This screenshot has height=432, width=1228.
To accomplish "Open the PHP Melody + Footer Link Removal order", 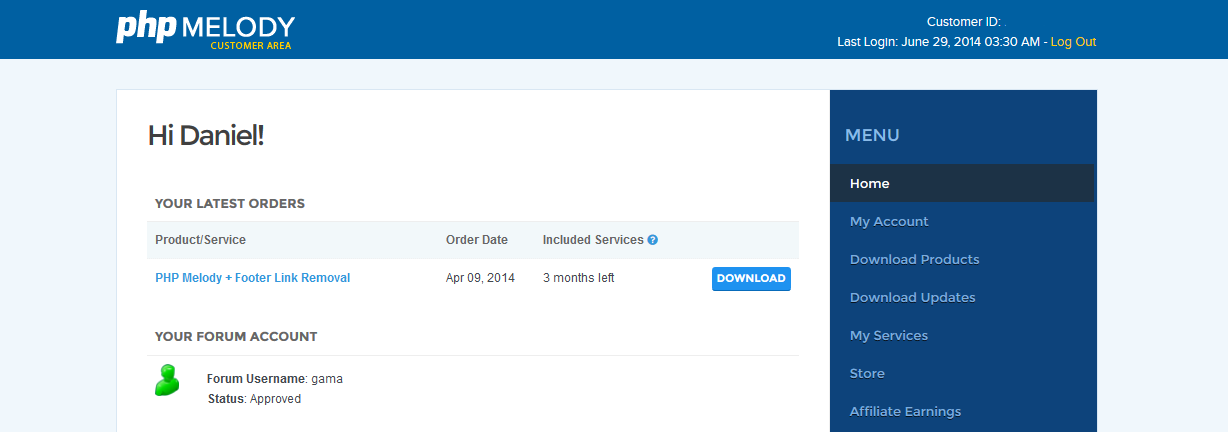I will click(252, 278).
